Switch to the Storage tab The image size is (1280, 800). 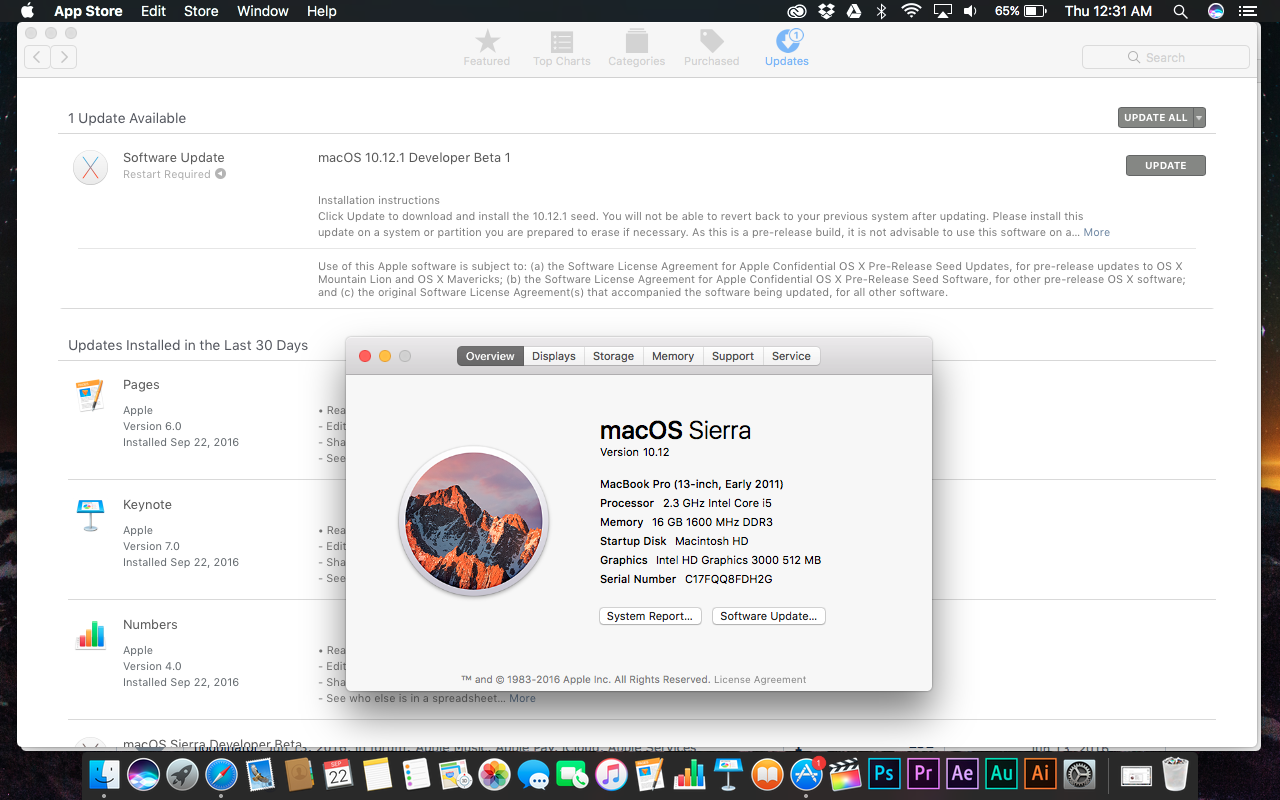[613, 356]
